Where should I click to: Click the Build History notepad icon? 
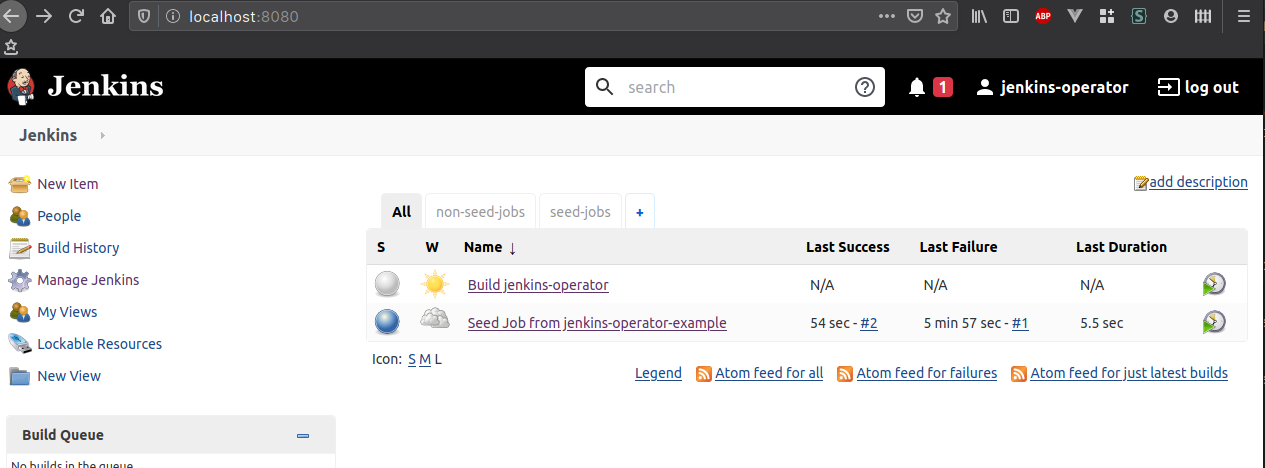pyautogui.click(x=20, y=248)
